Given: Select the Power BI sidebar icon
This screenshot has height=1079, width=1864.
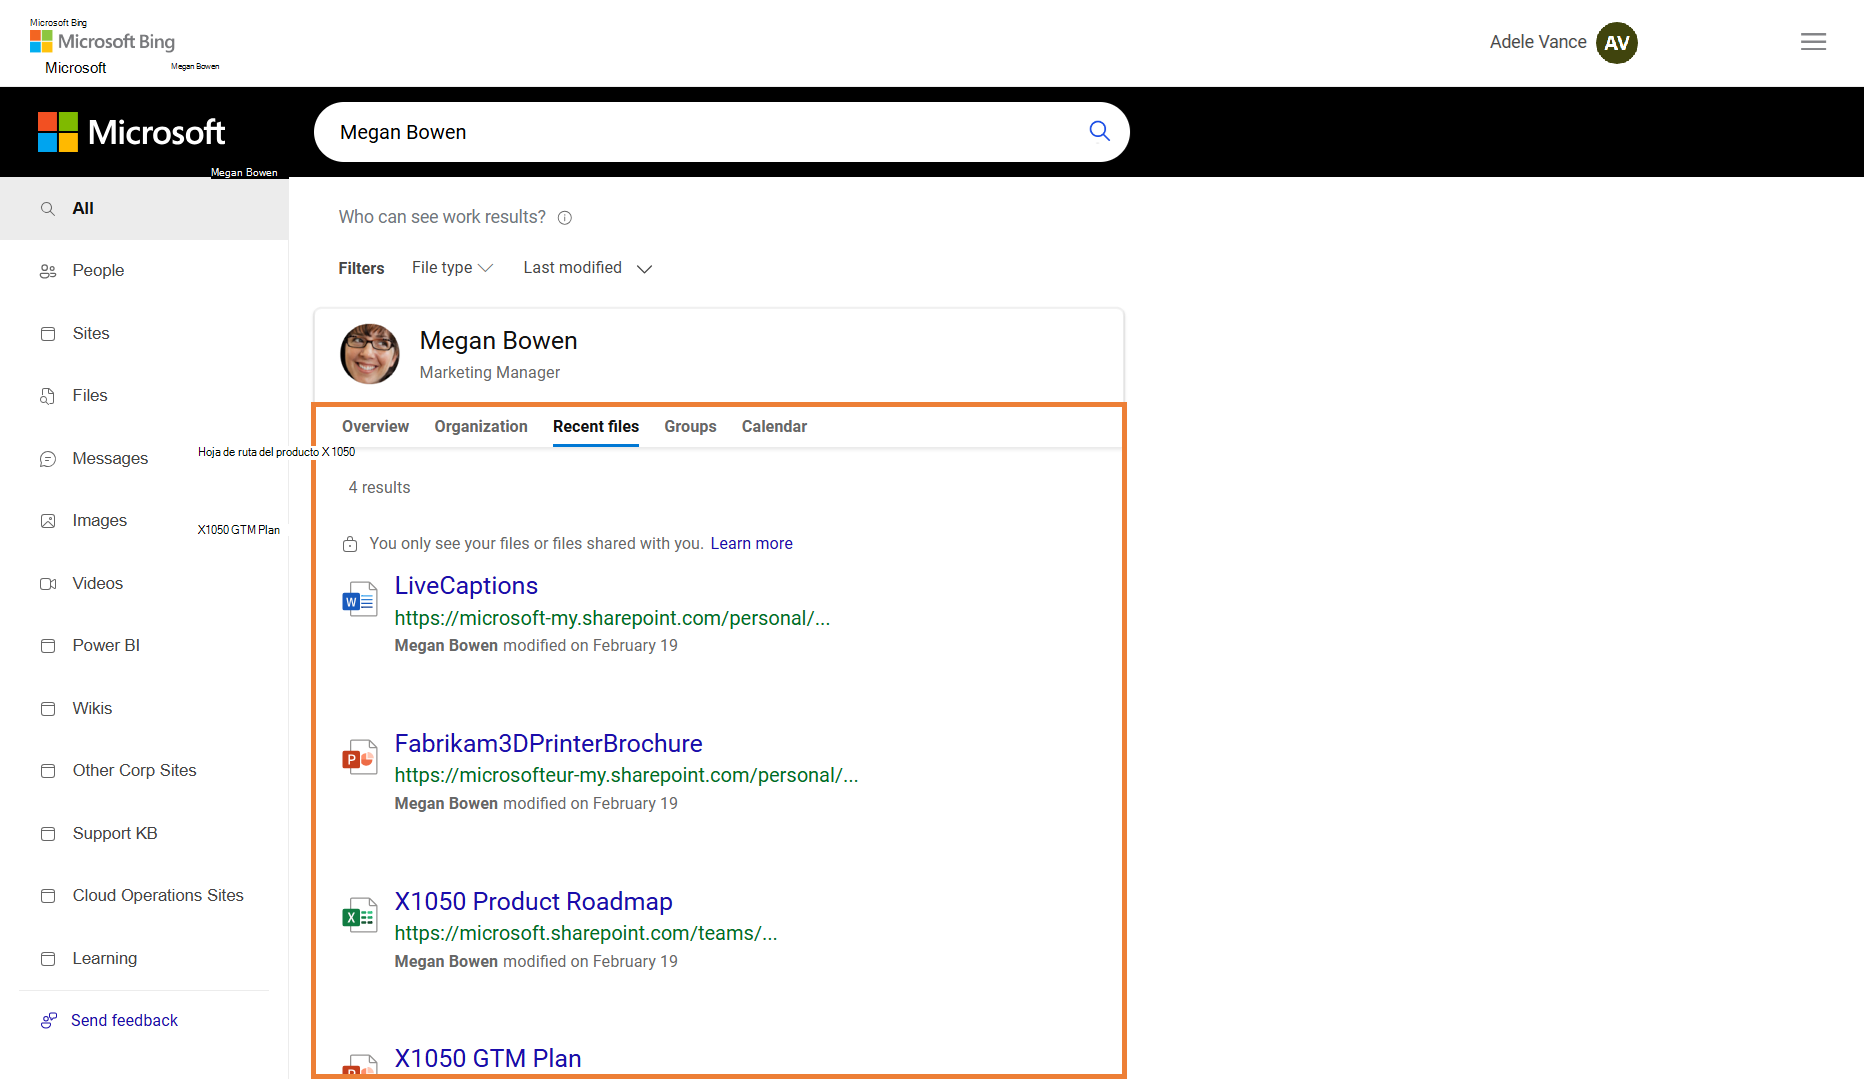Looking at the screenshot, I should pos(48,645).
